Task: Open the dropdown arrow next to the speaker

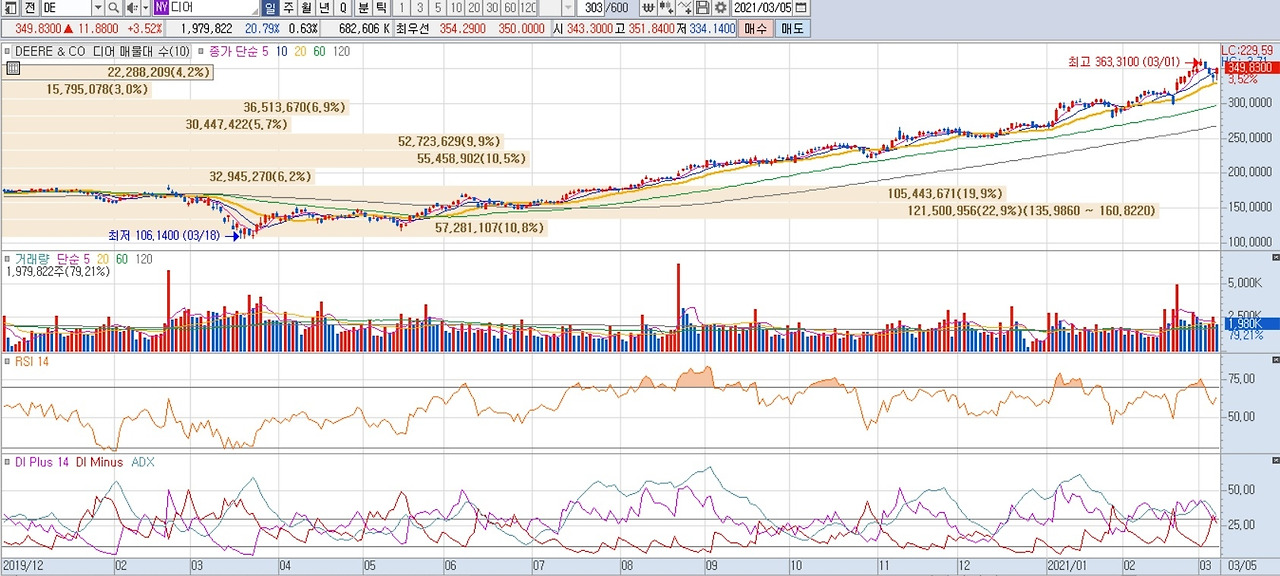Action: [x=146, y=8]
